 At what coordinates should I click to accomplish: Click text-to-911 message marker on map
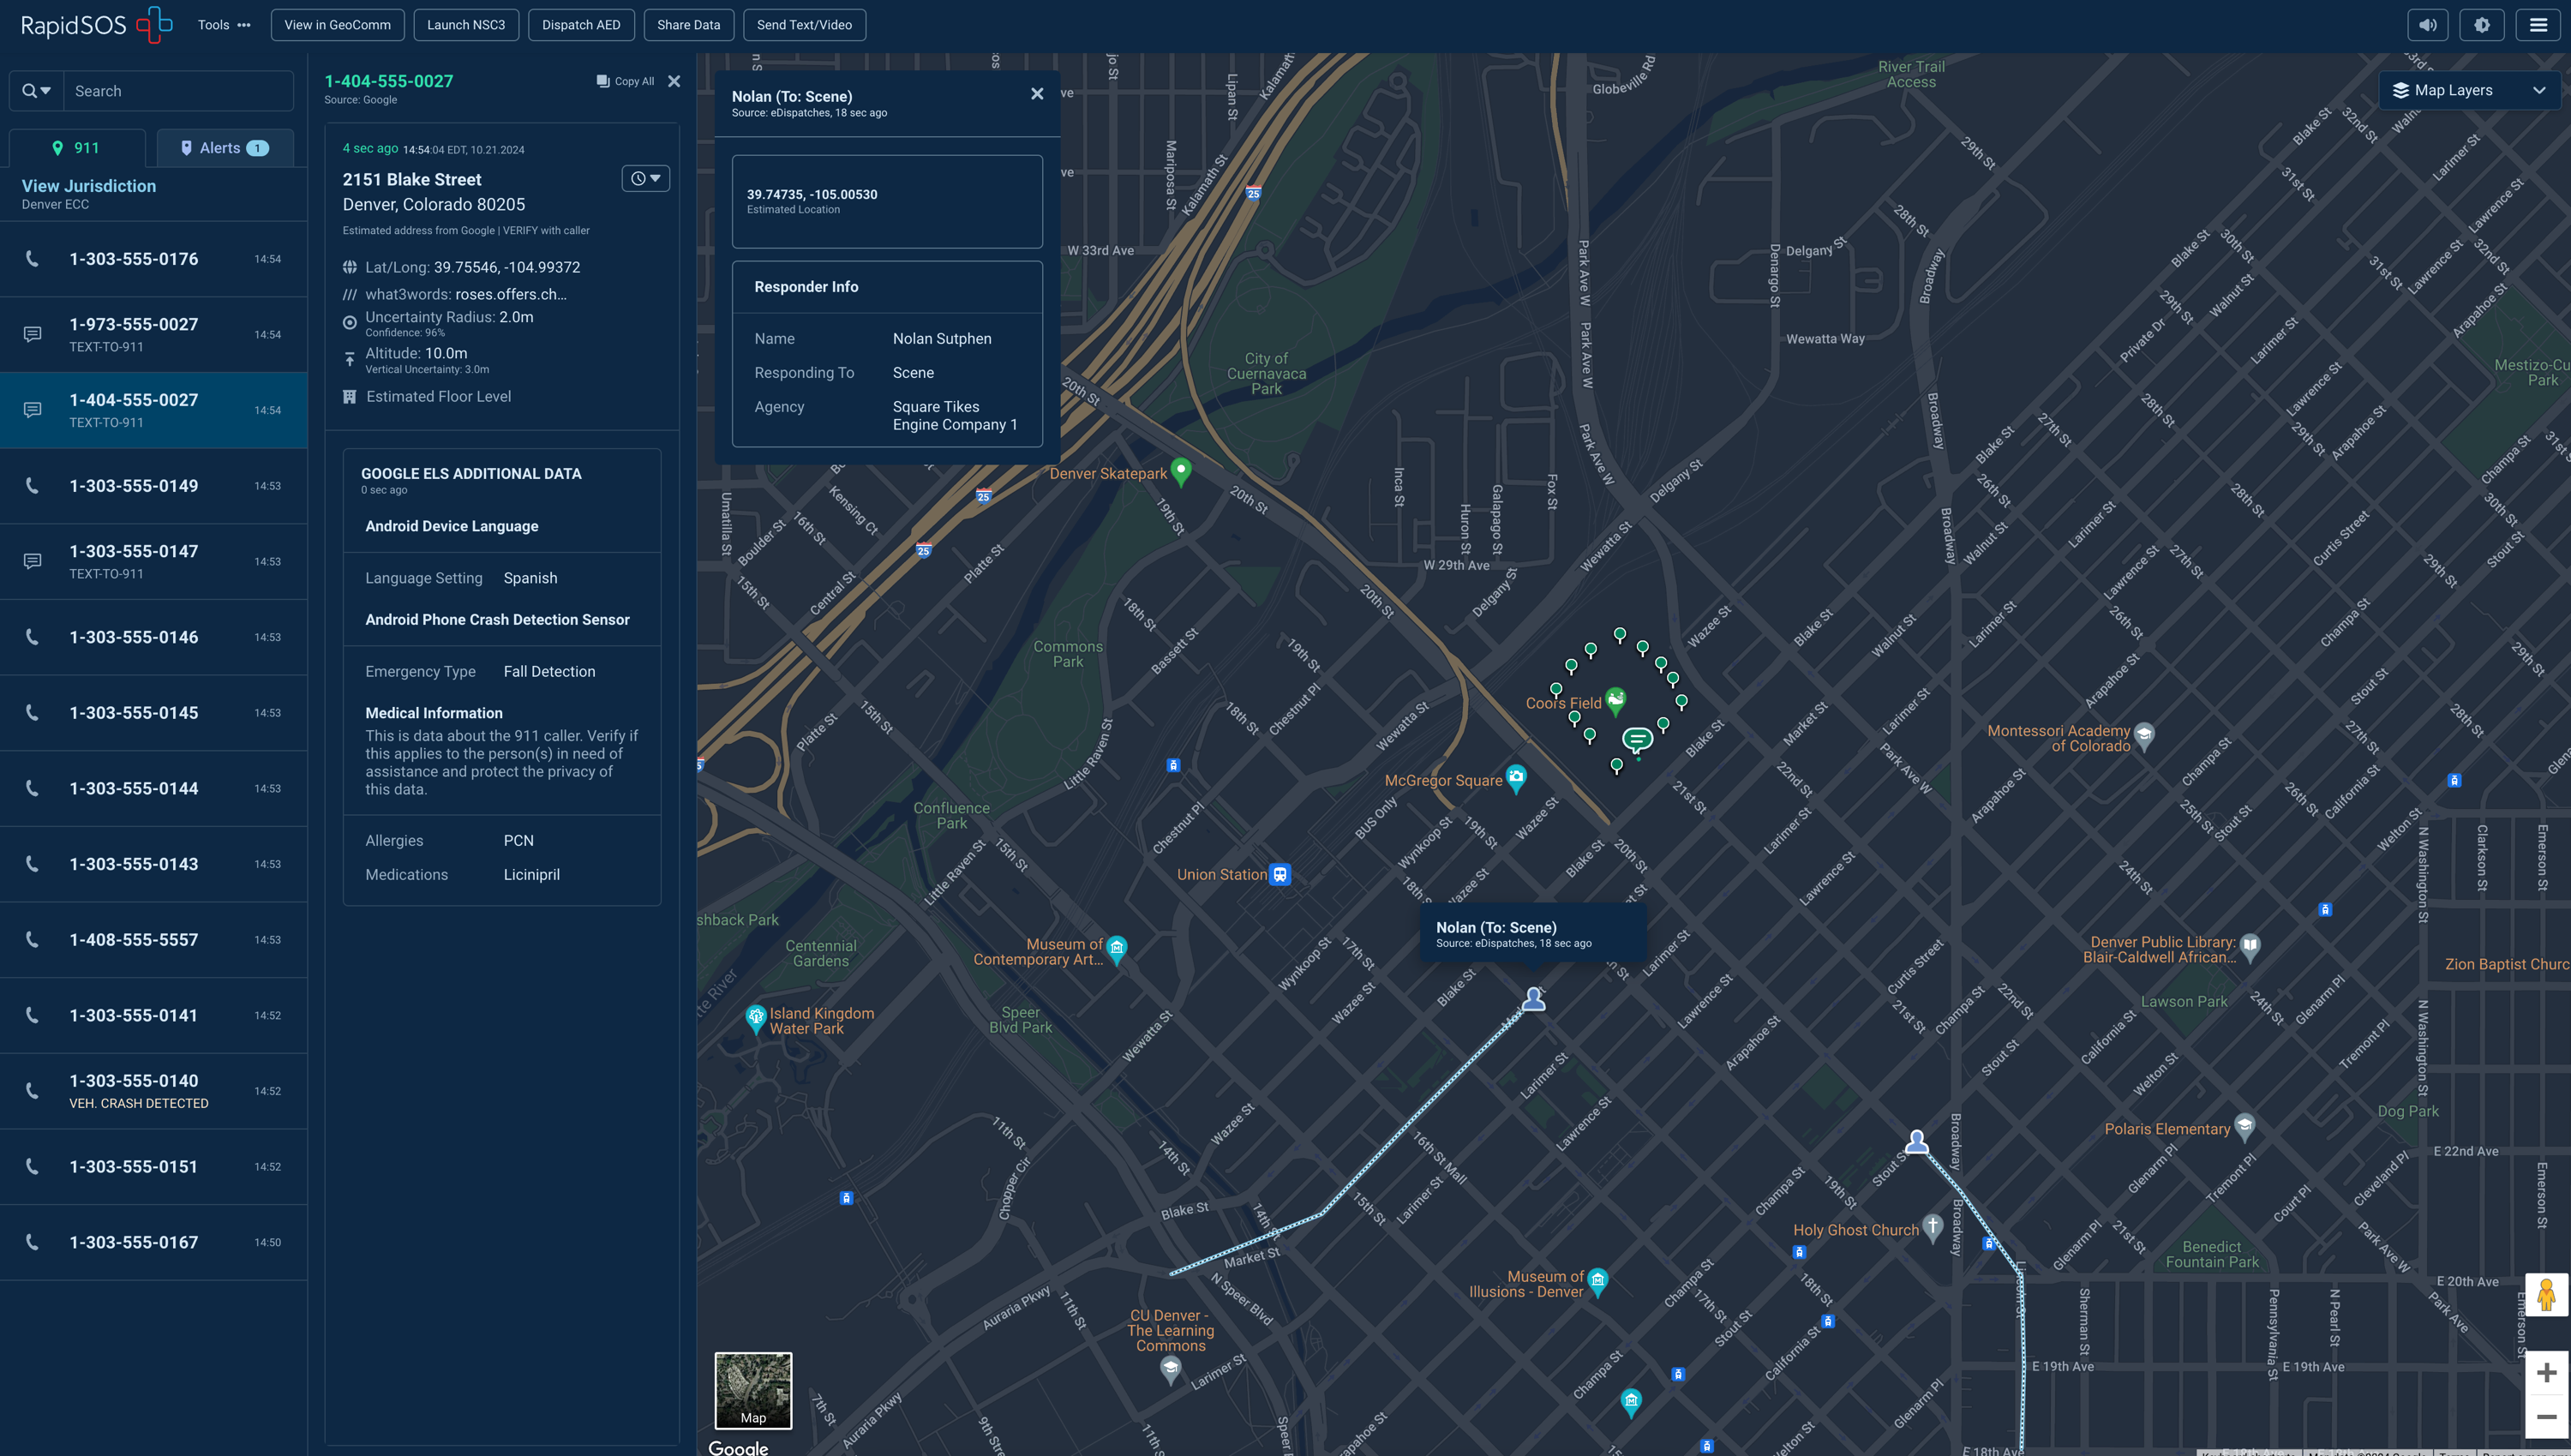pos(1637,740)
